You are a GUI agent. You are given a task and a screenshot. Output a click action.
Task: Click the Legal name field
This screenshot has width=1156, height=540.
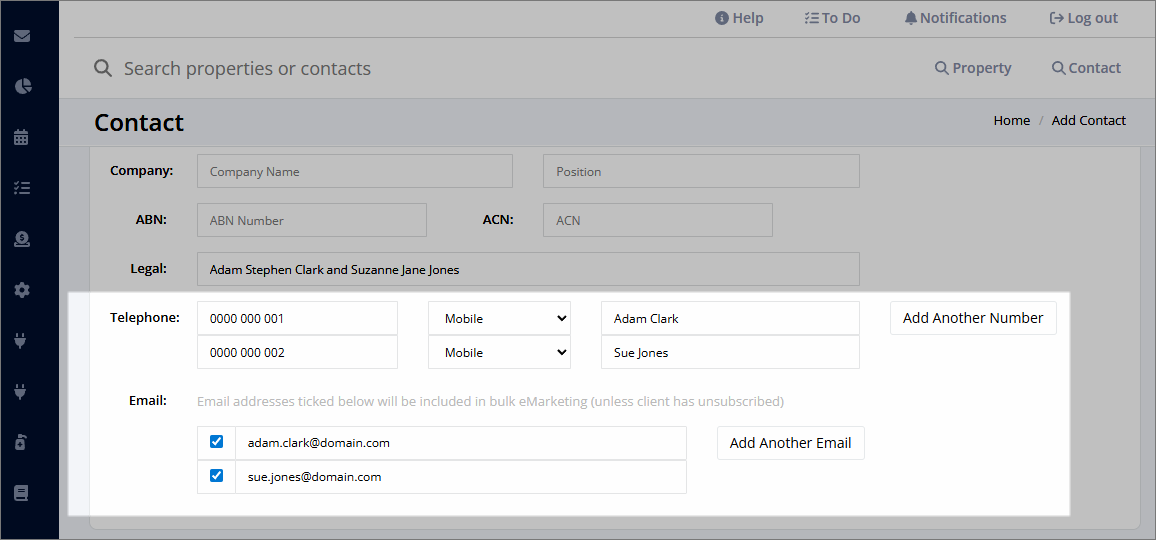pos(528,269)
